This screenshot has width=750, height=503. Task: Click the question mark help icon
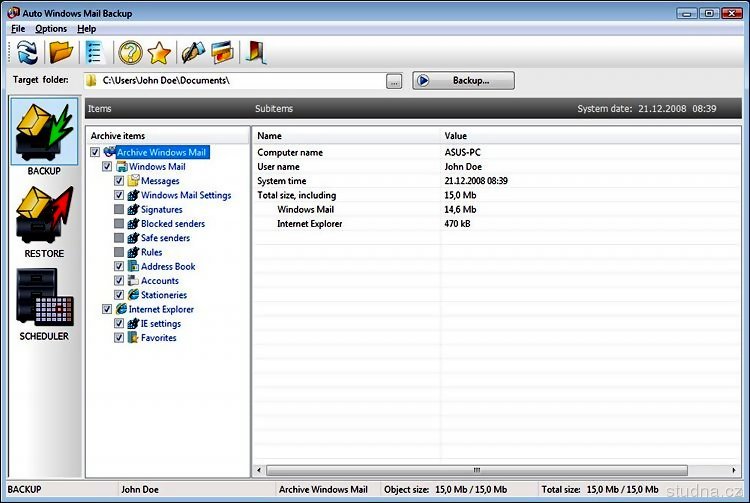coord(130,53)
